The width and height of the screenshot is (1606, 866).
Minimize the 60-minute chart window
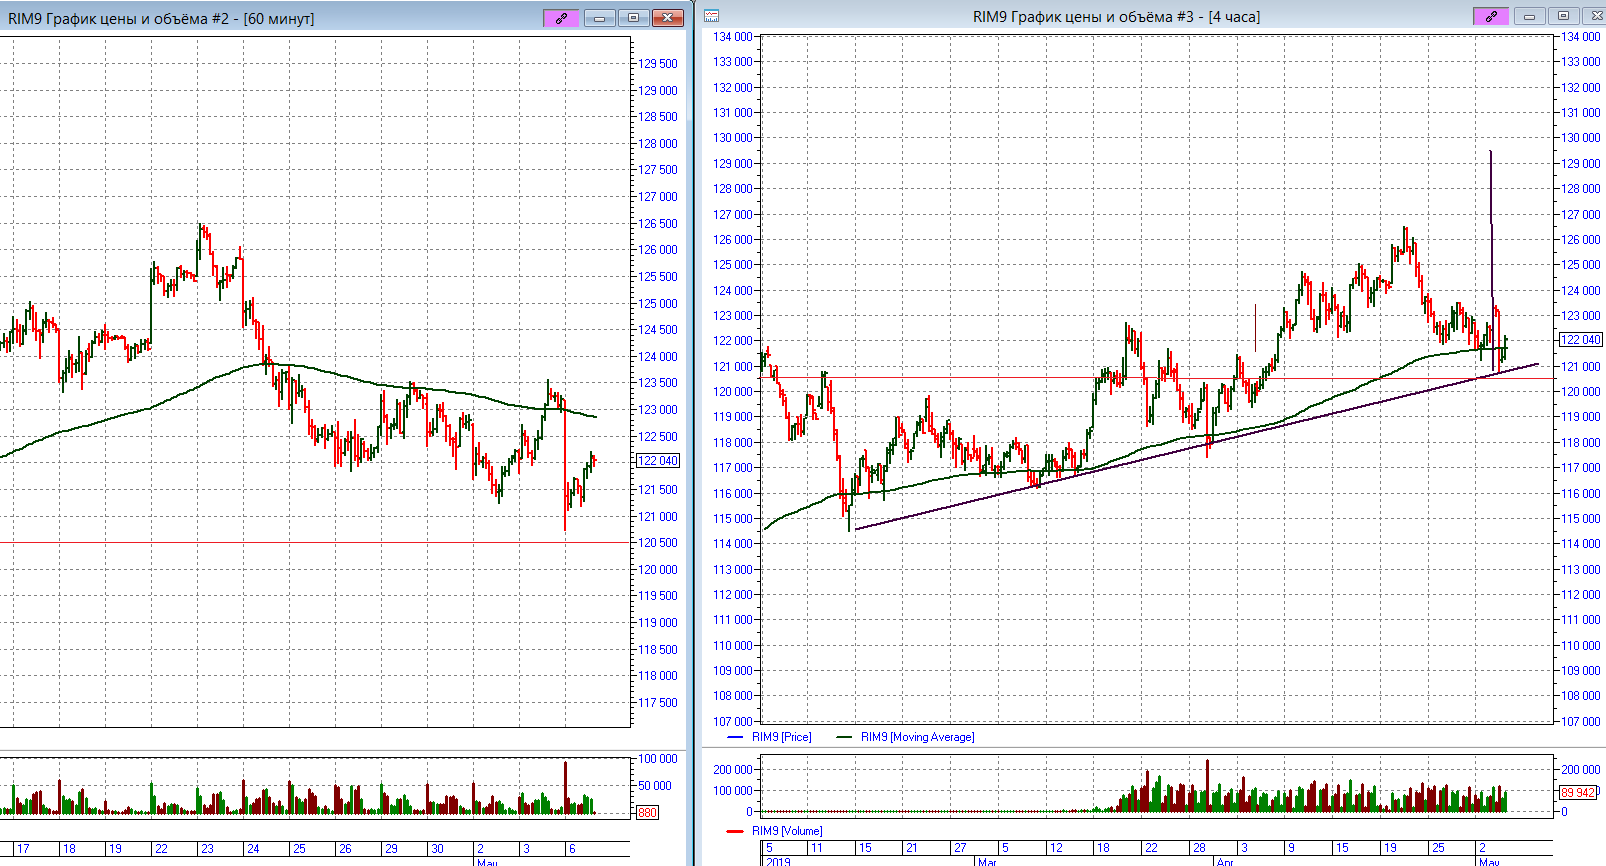pyautogui.click(x=599, y=18)
